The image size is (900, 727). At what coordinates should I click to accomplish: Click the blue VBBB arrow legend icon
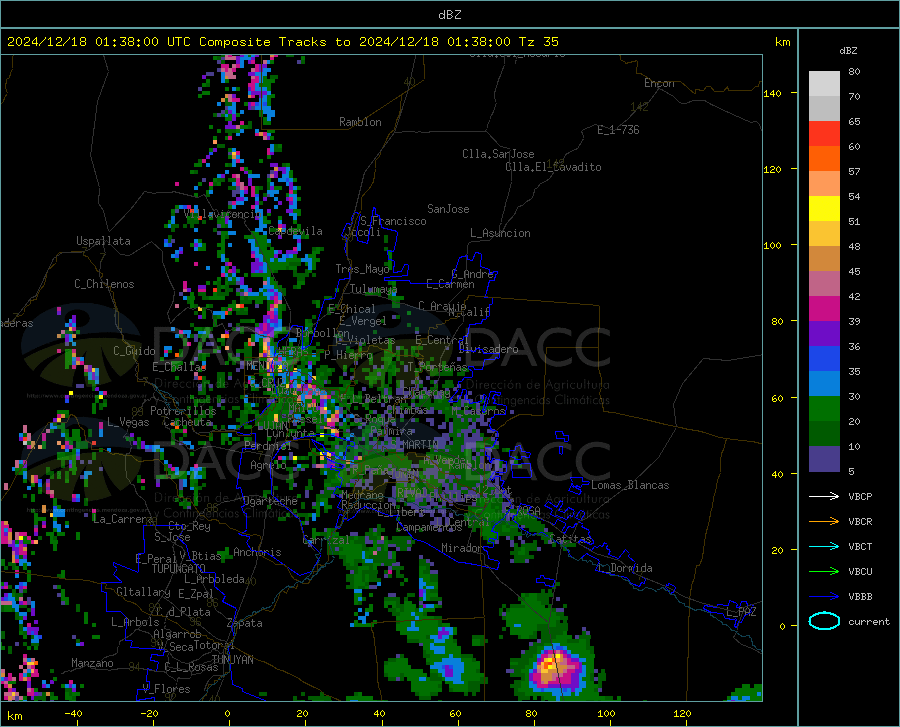coord(824,597)
